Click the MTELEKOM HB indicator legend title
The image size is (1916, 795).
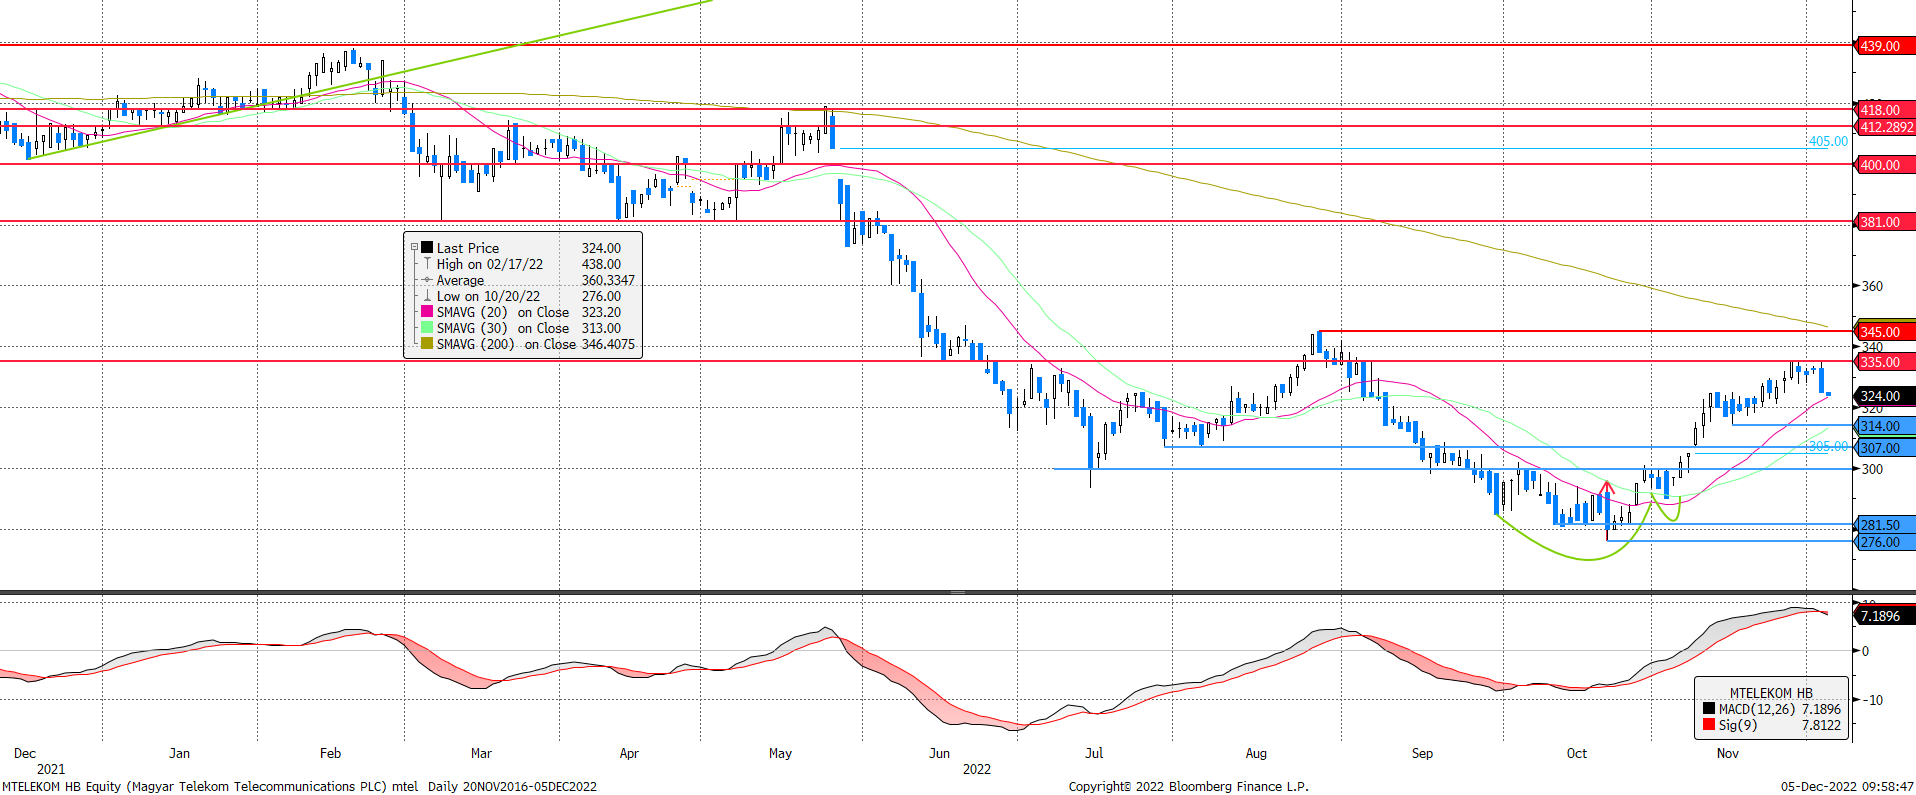[1770, 693]
